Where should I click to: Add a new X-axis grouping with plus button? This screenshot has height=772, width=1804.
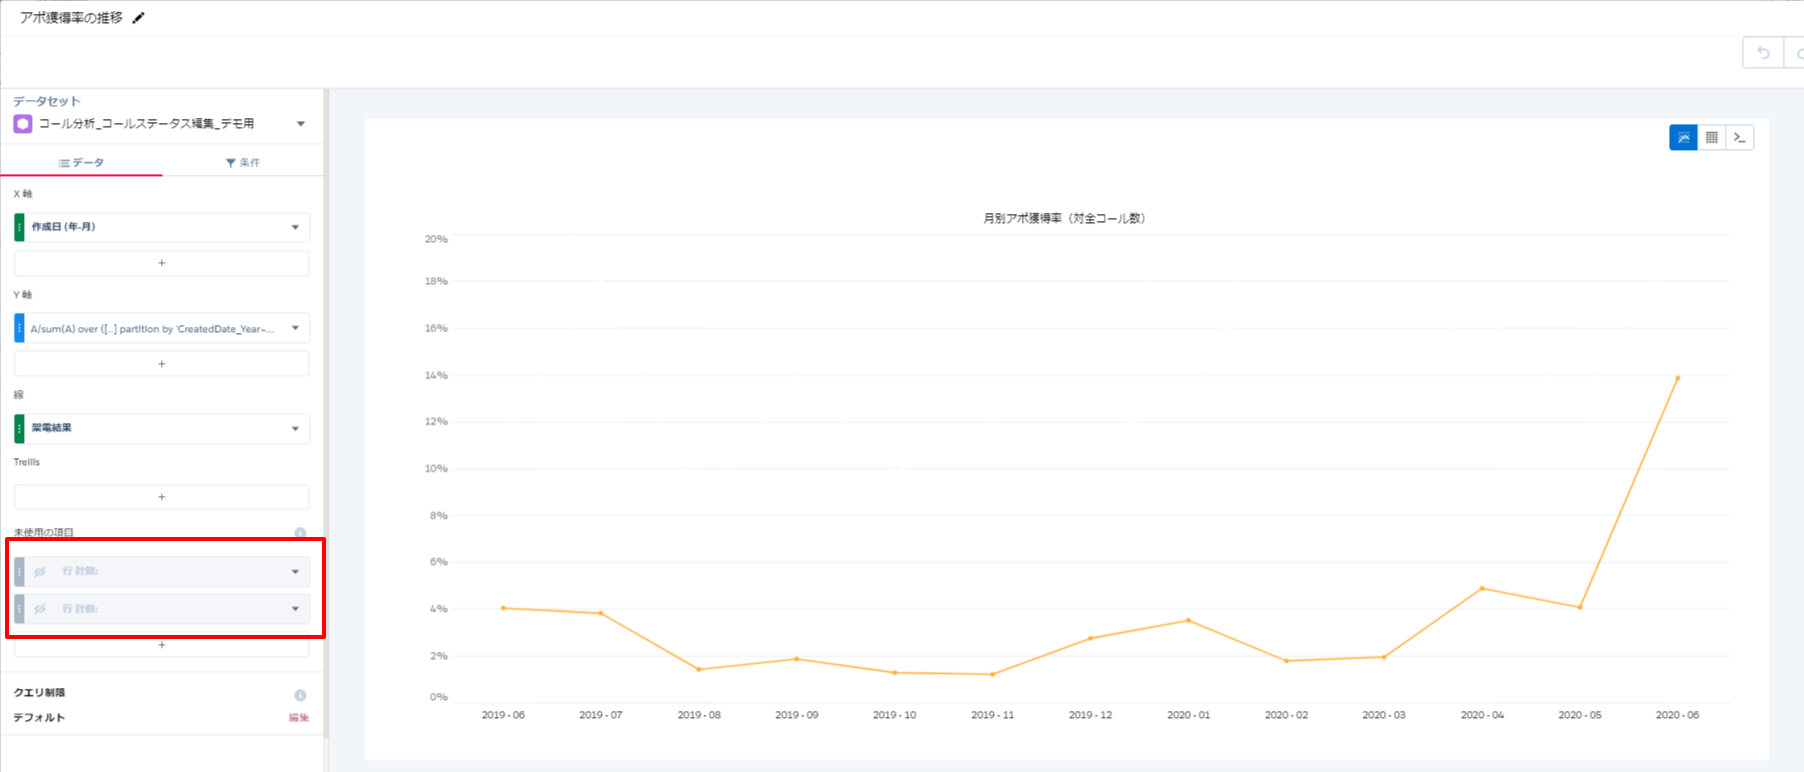162,263
